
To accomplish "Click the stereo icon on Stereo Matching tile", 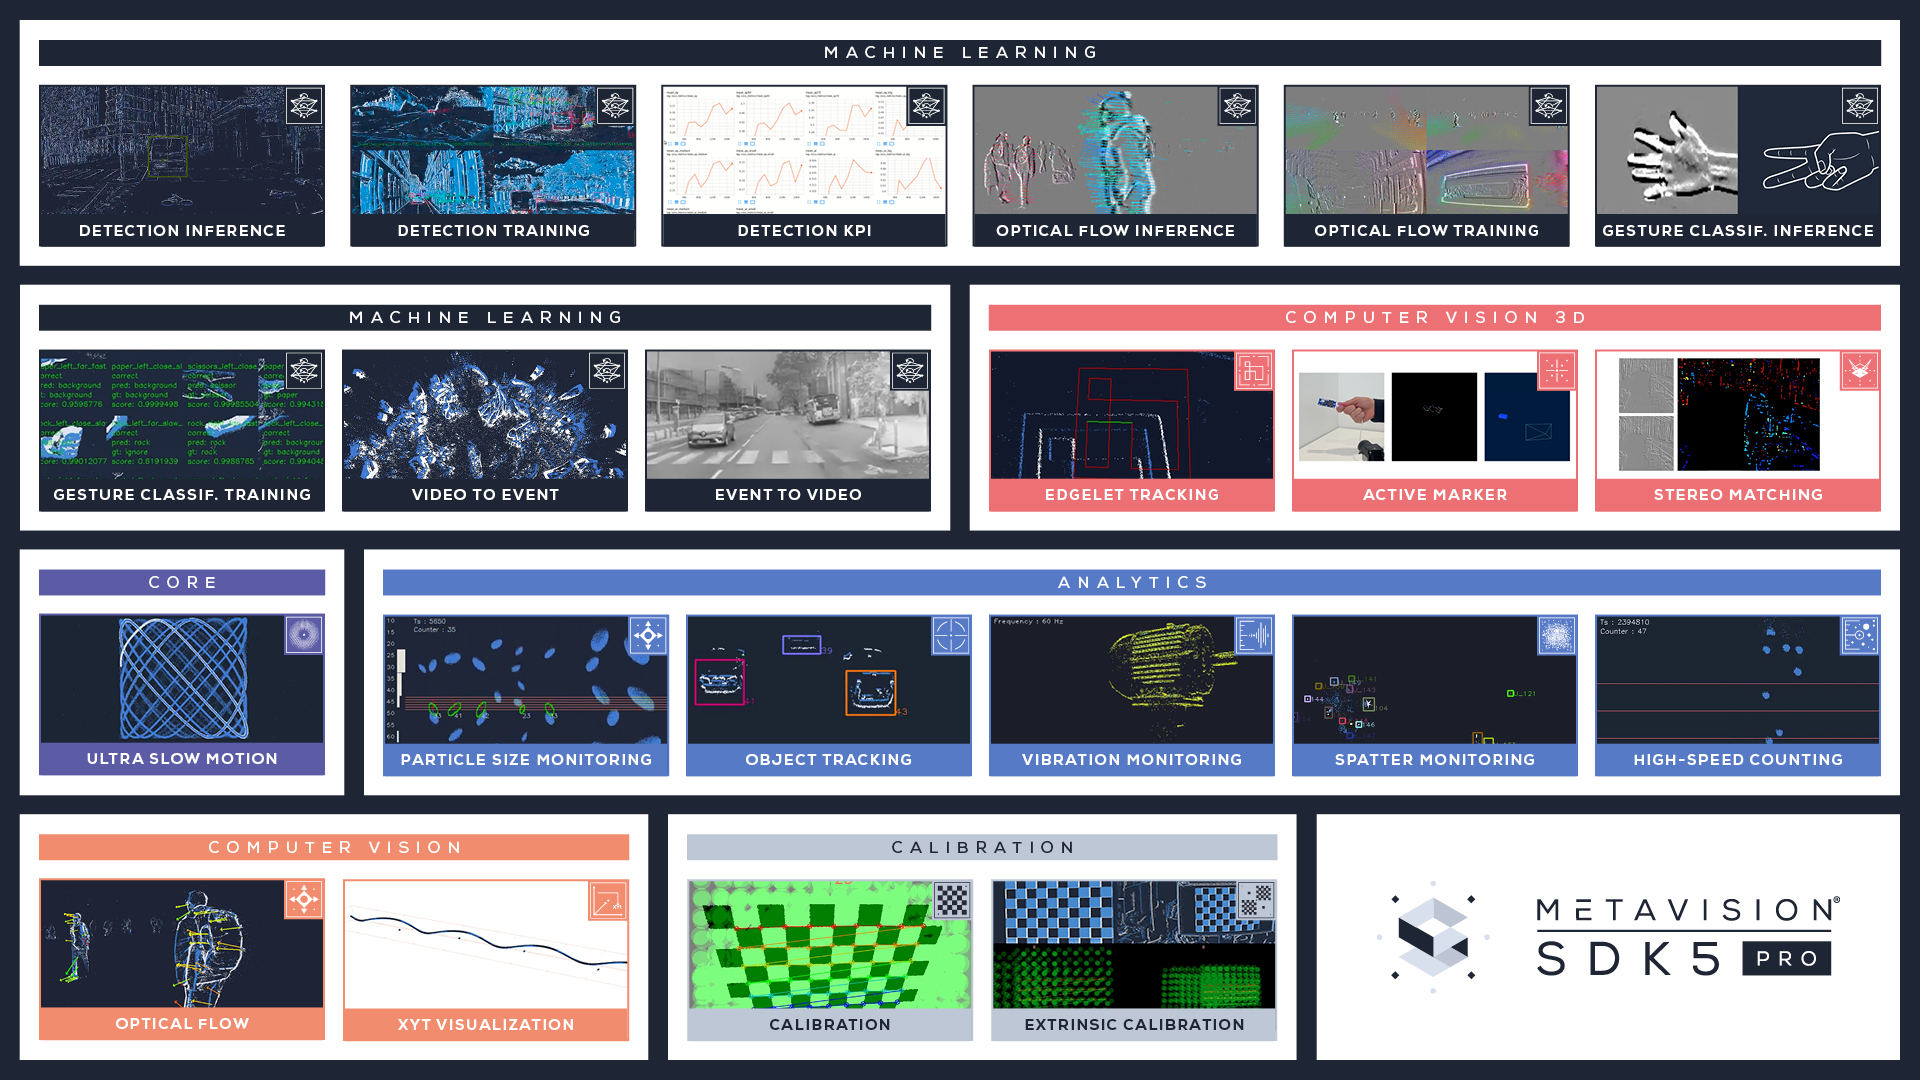I will pos(1860,371).
